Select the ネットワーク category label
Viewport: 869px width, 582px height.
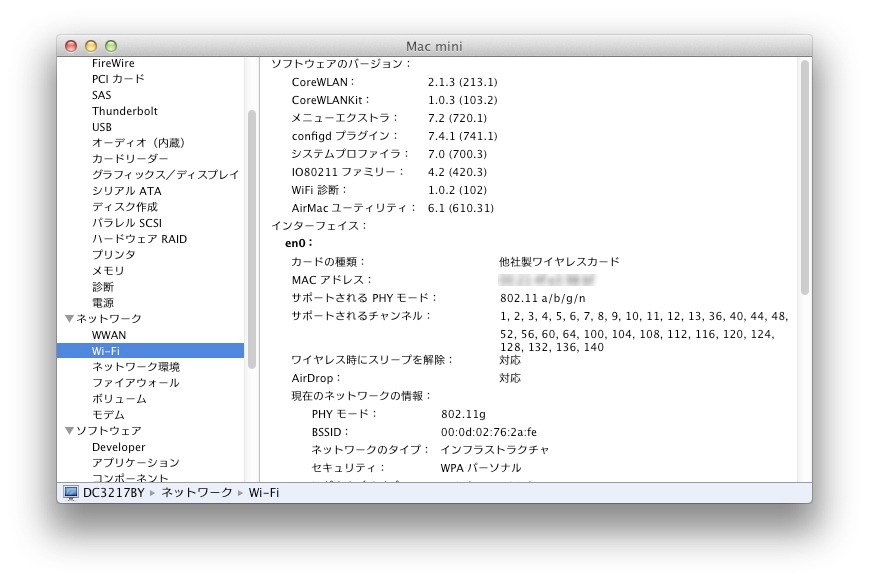[109, 319]
